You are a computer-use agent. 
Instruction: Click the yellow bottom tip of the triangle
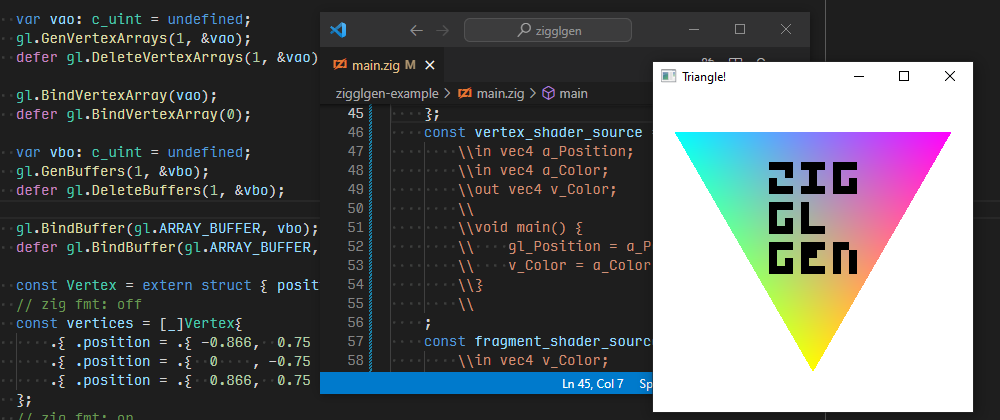click(x=812, y=360)
